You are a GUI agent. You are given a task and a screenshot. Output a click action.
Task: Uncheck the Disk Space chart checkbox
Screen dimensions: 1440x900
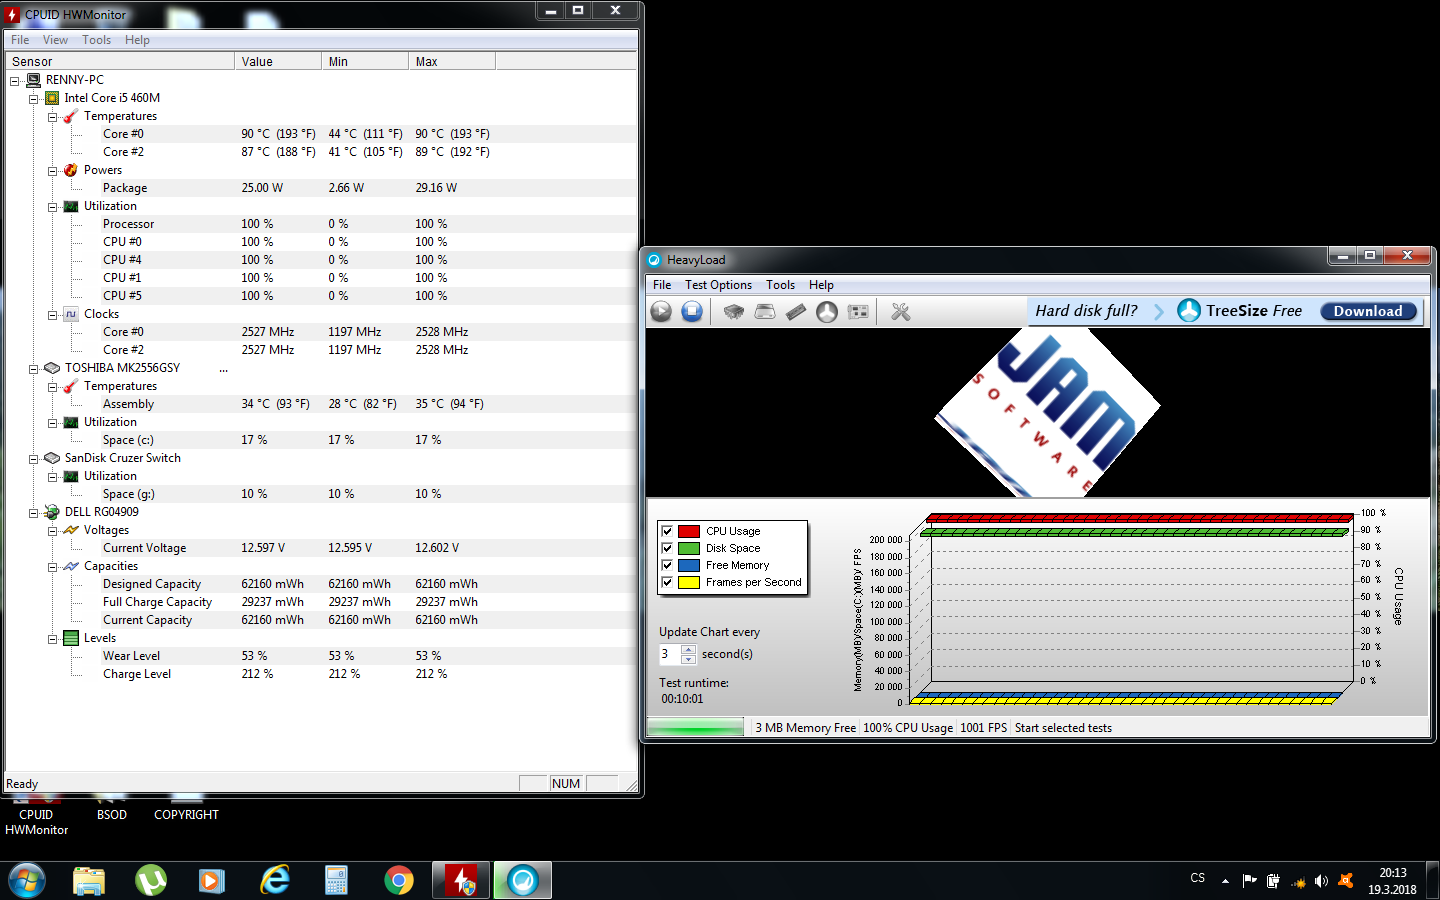click(x=667, y=548)
